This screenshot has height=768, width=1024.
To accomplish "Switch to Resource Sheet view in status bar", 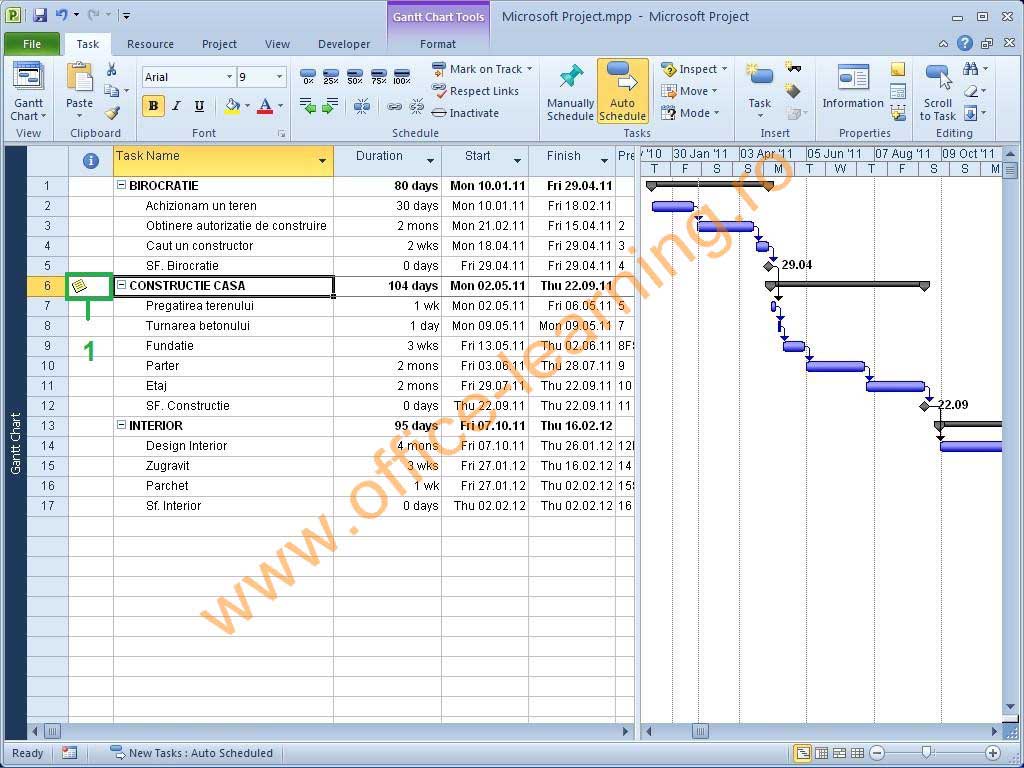I will click(x=858, y=753).
